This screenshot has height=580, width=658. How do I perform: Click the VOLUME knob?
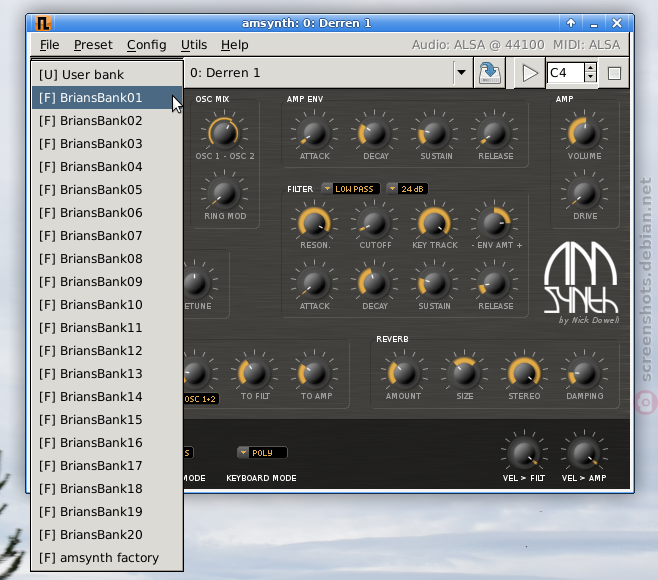(584, 133)
